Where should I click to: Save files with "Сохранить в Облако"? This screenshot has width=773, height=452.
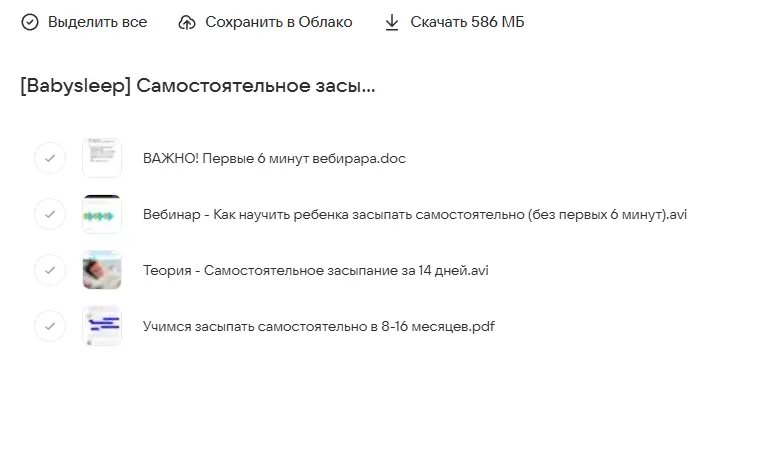click(x=278, y=22)
